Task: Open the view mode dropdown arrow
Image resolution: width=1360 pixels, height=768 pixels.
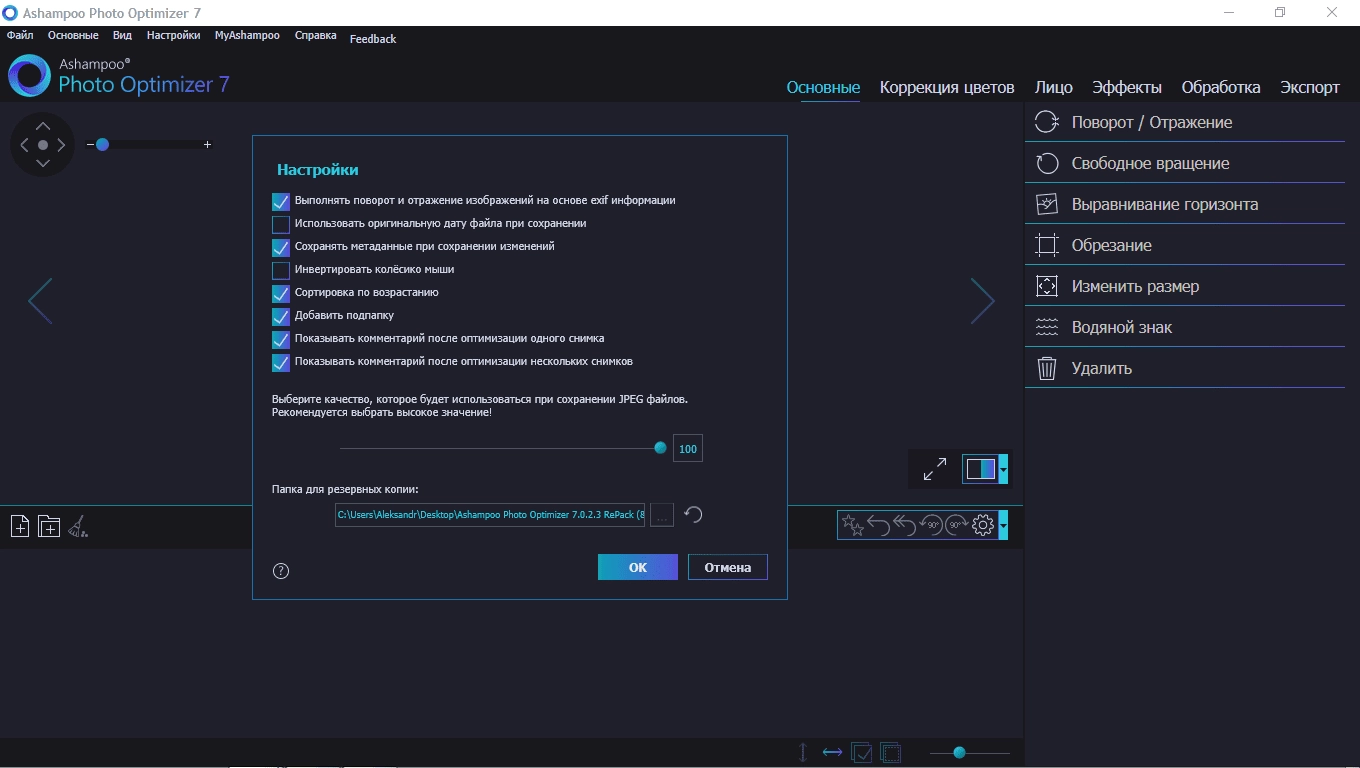Action: click(1003, 469)
